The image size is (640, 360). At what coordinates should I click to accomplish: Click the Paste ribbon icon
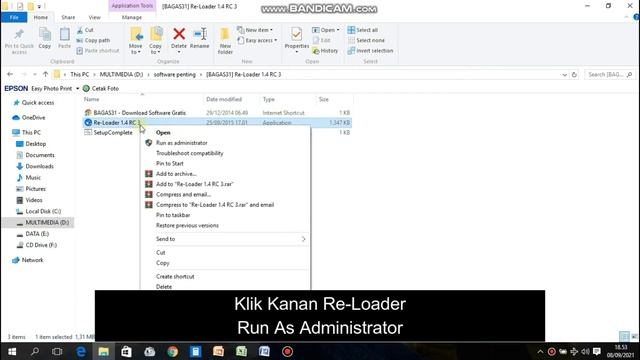64,38
